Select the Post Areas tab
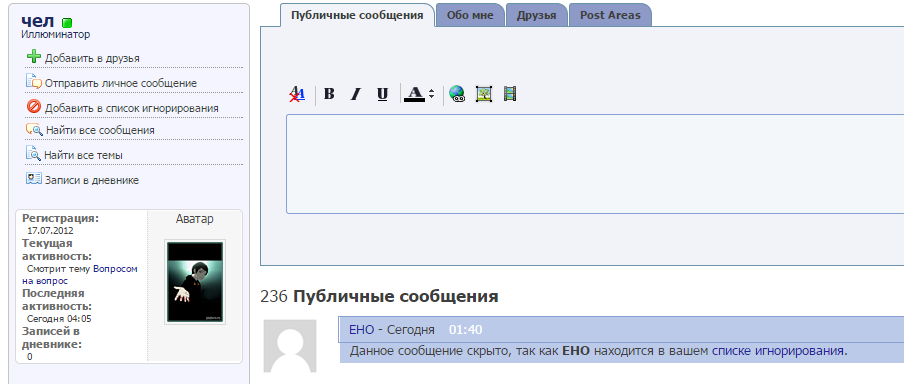Screen dimensions: 904x384 (x=610, y=16)
